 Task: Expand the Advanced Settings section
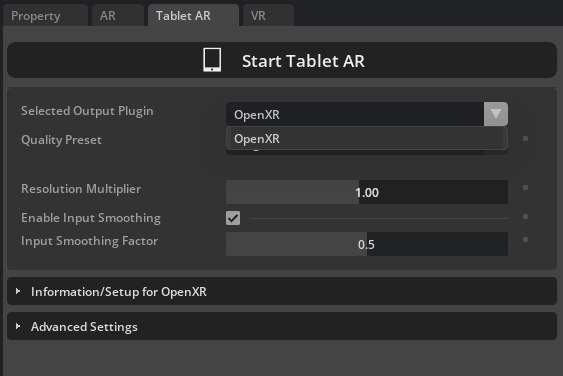(282, 326)
